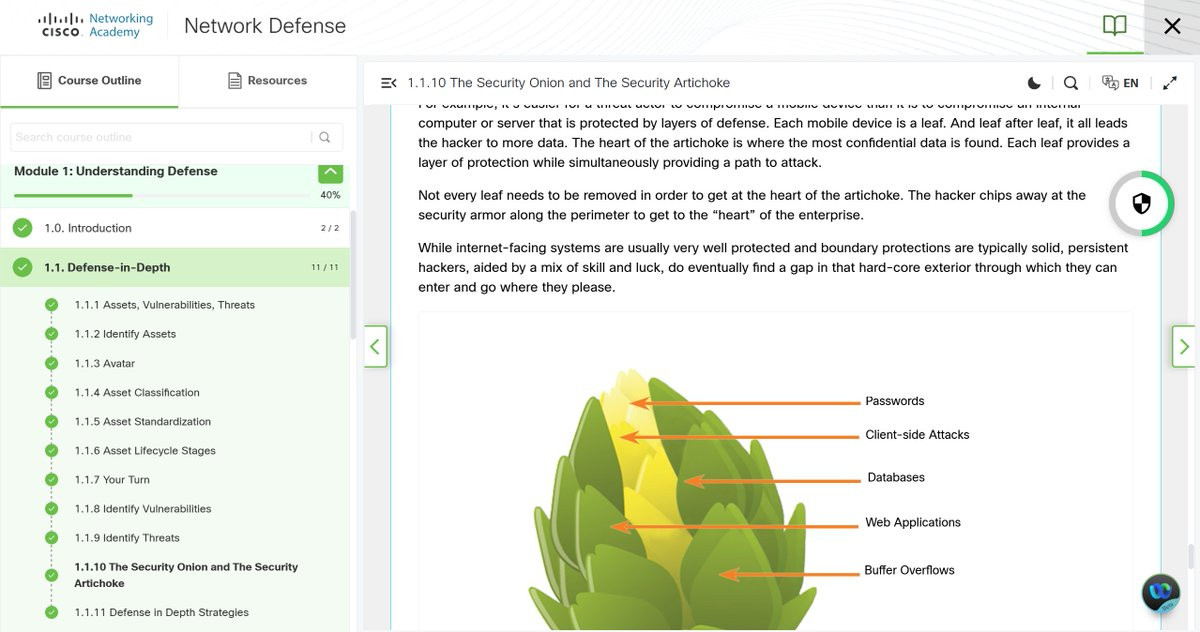Click the course outline sidebar scrollbar
The image size is (1200, 632).
pyautogui.click(x=353, y=276)
